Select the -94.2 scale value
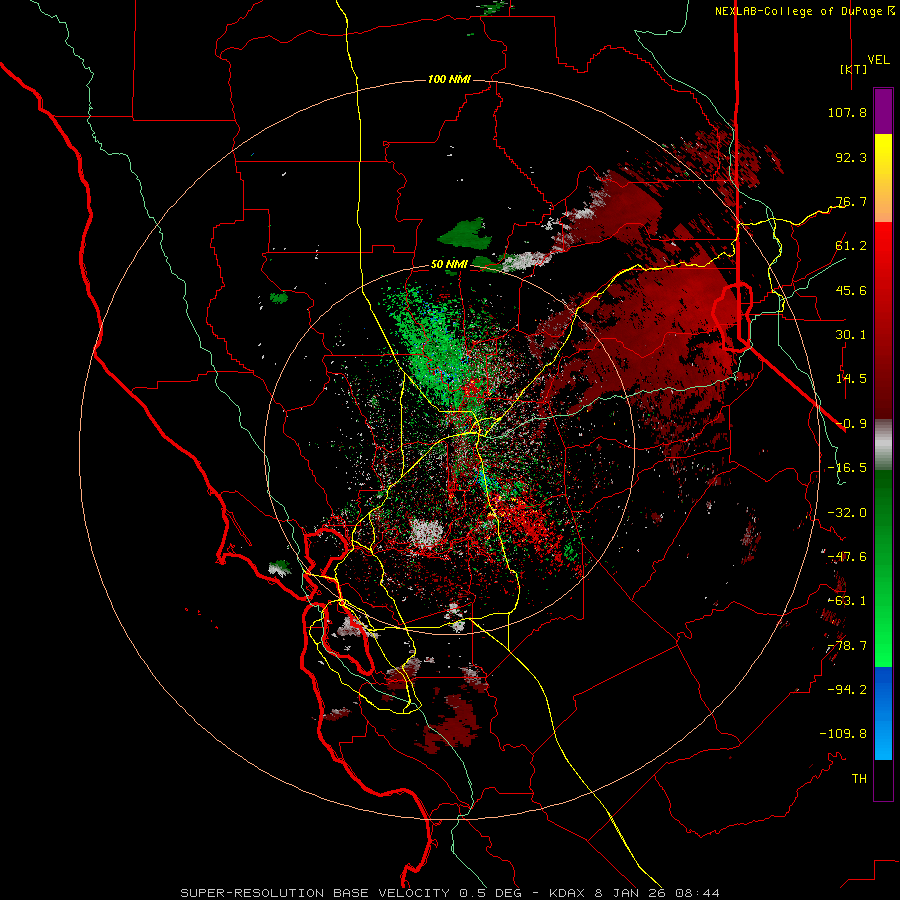900x900 pixels. pos(847,690)
